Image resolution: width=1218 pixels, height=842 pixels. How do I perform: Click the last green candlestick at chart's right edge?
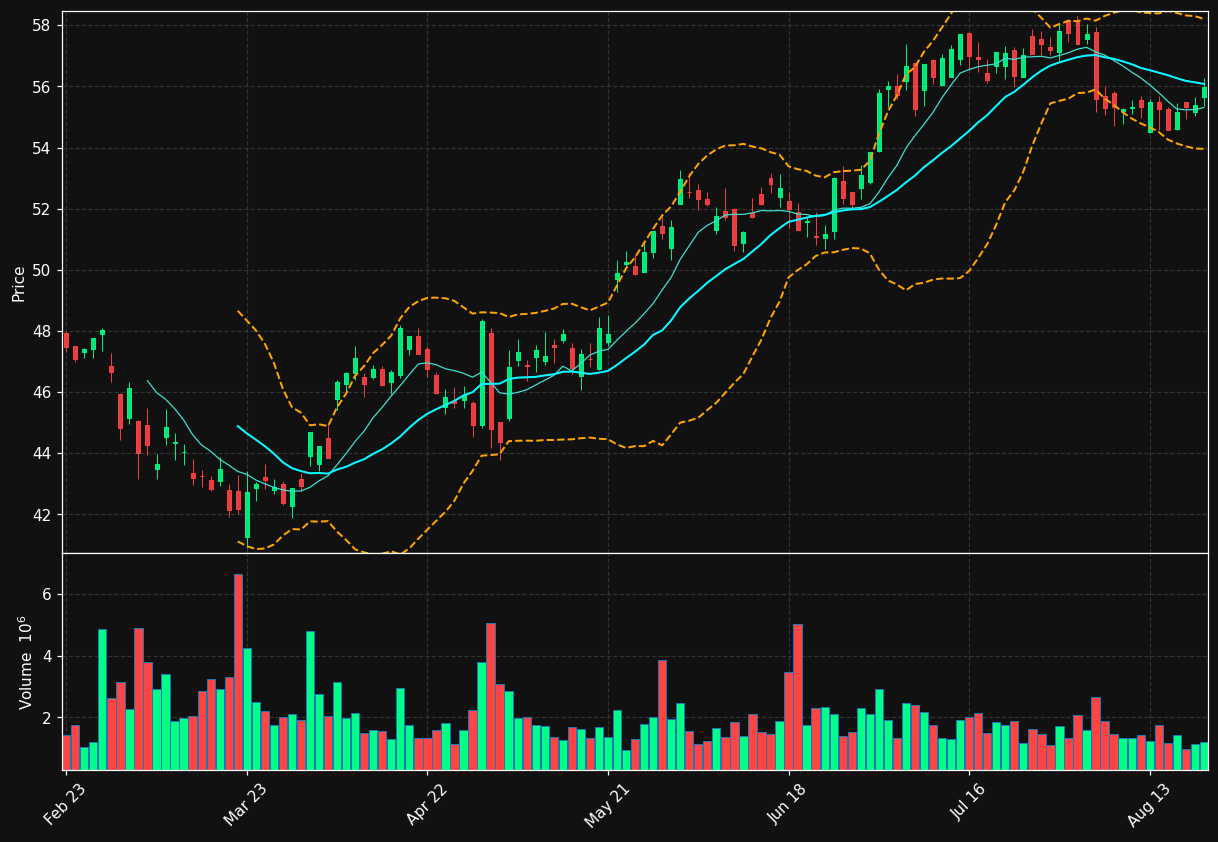[1204, 92]
